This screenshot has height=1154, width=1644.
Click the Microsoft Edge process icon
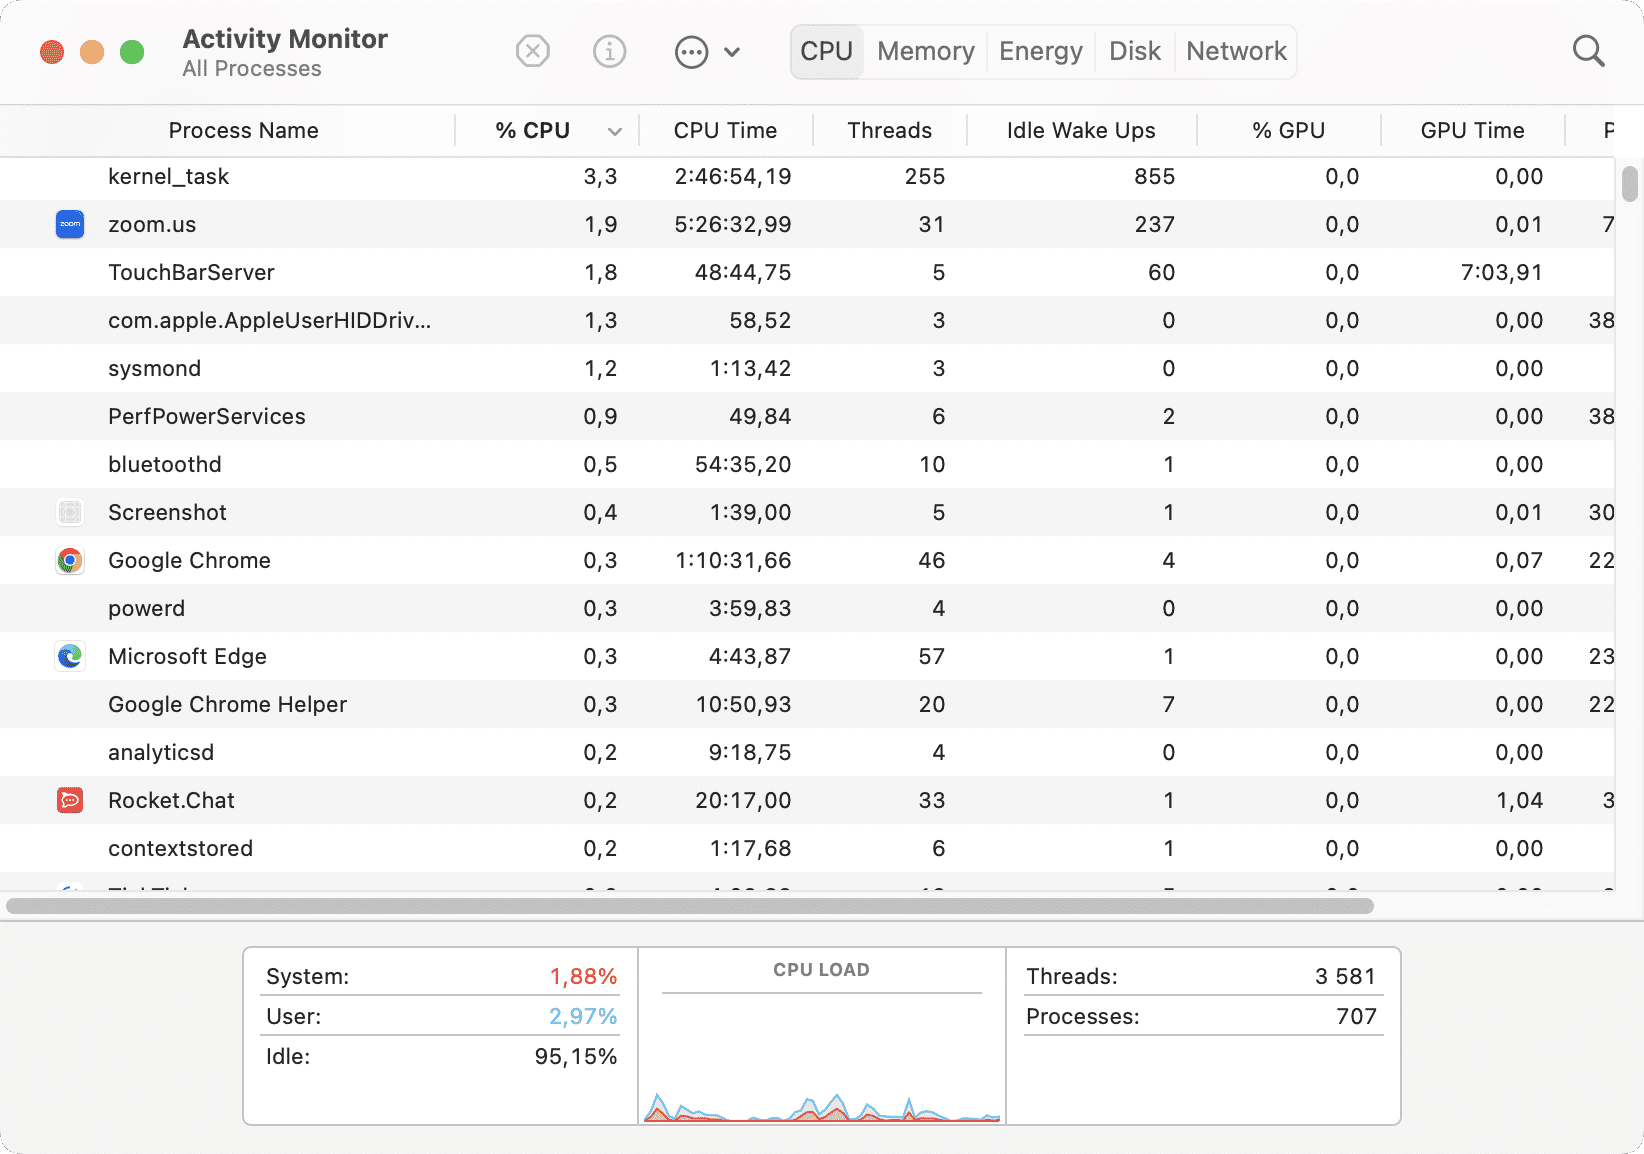point(69,656)
